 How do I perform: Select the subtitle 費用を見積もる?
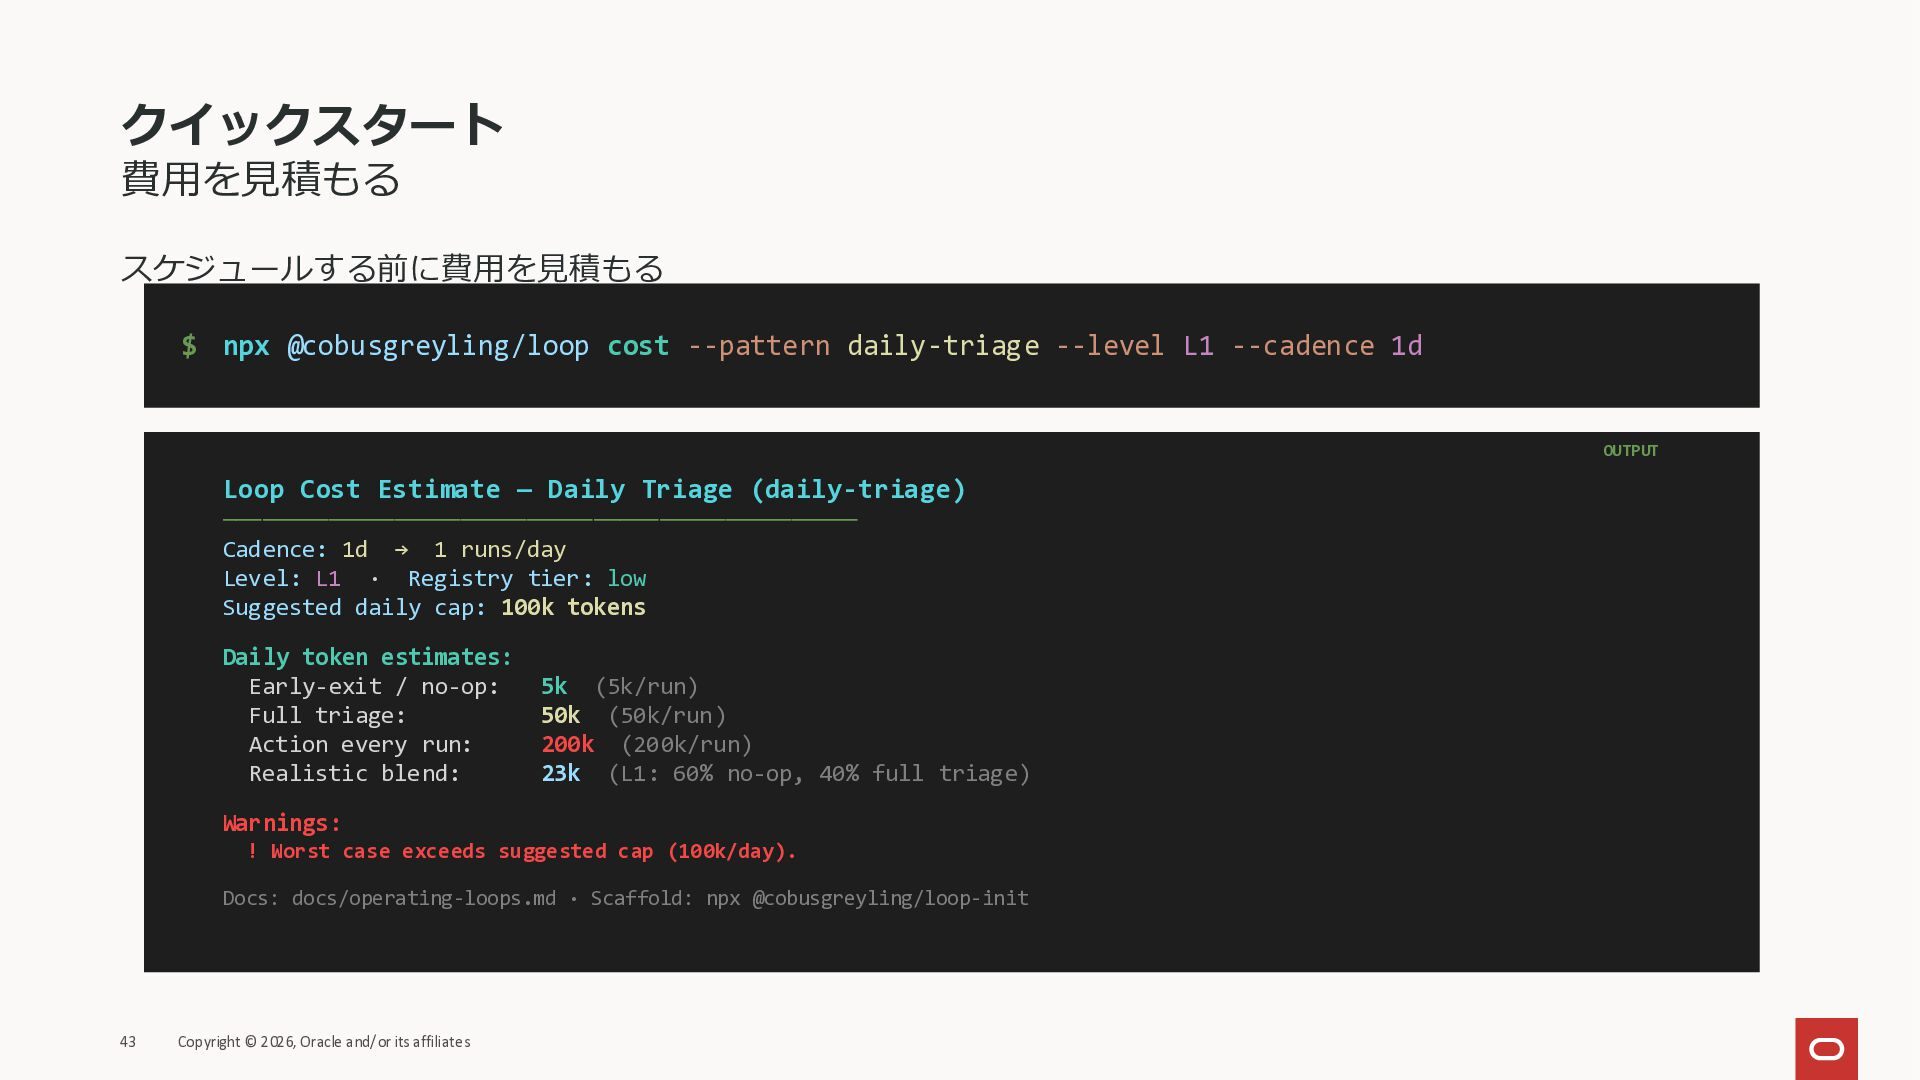click(261, 179)
